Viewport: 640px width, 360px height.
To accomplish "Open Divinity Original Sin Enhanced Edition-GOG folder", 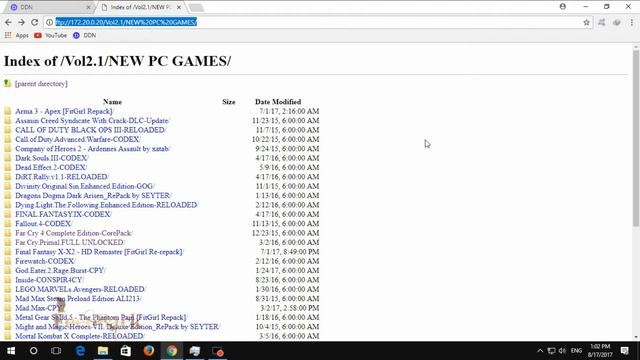I will click(x=85, y=186).
